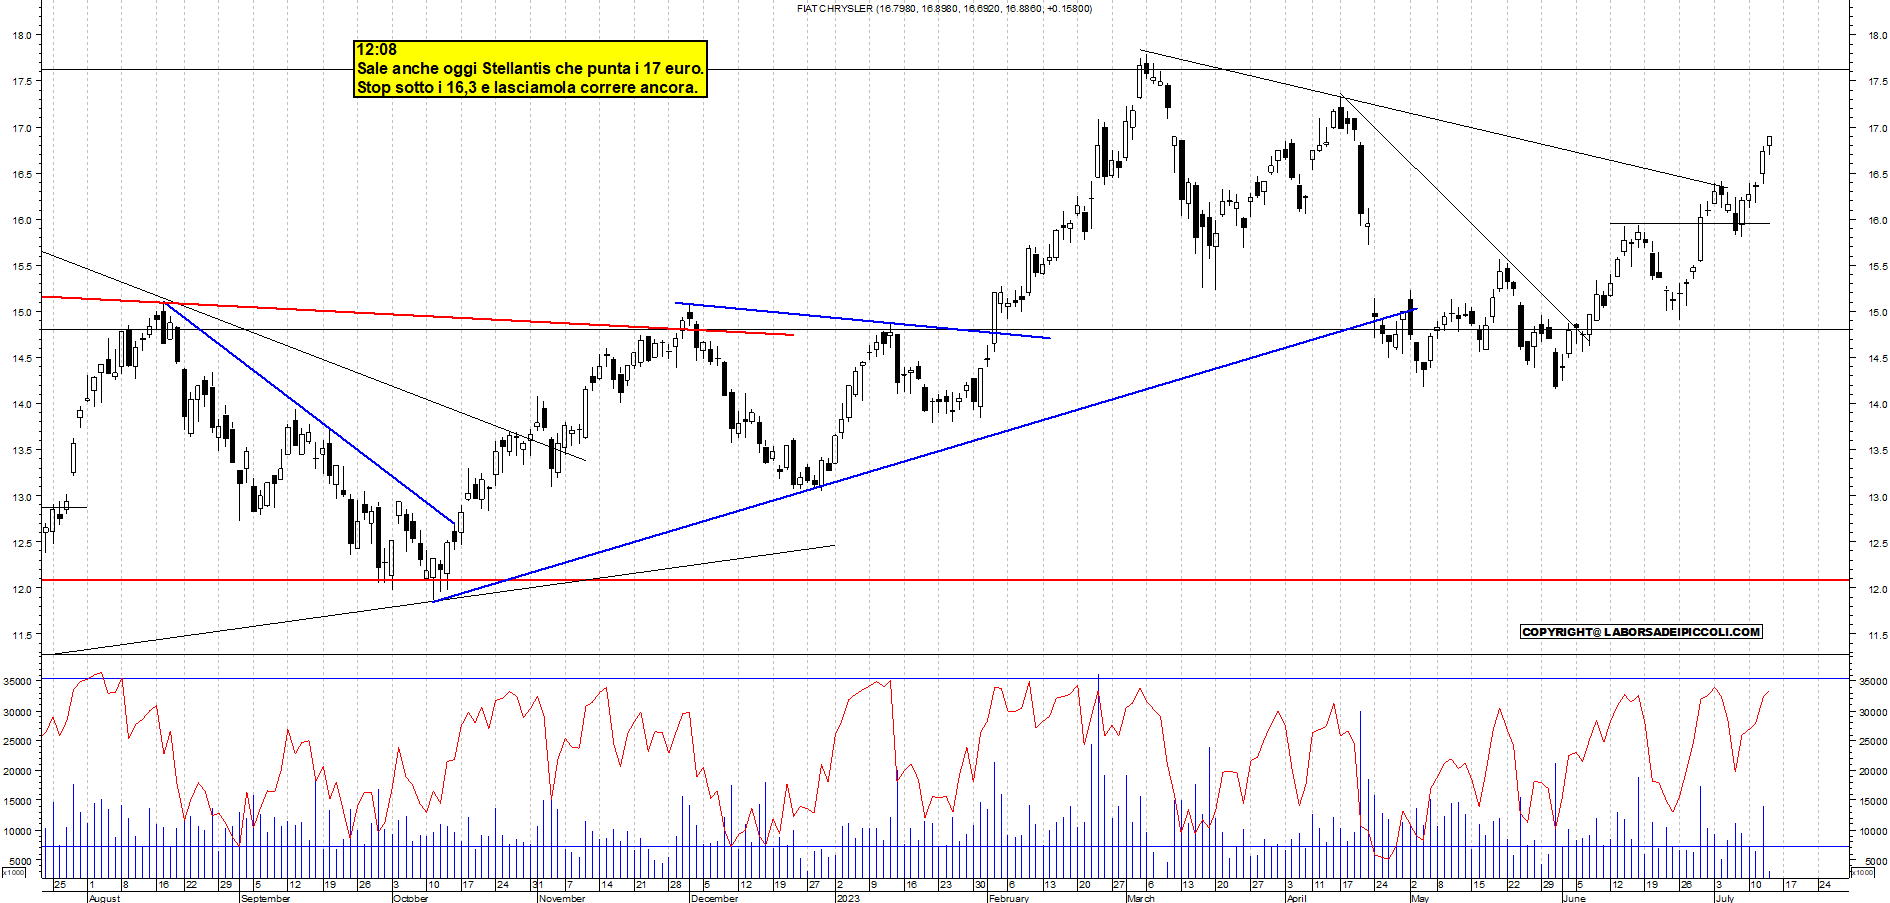
Task: Click the 15.5 price label on right axis
Action: tap(1877, 266)
